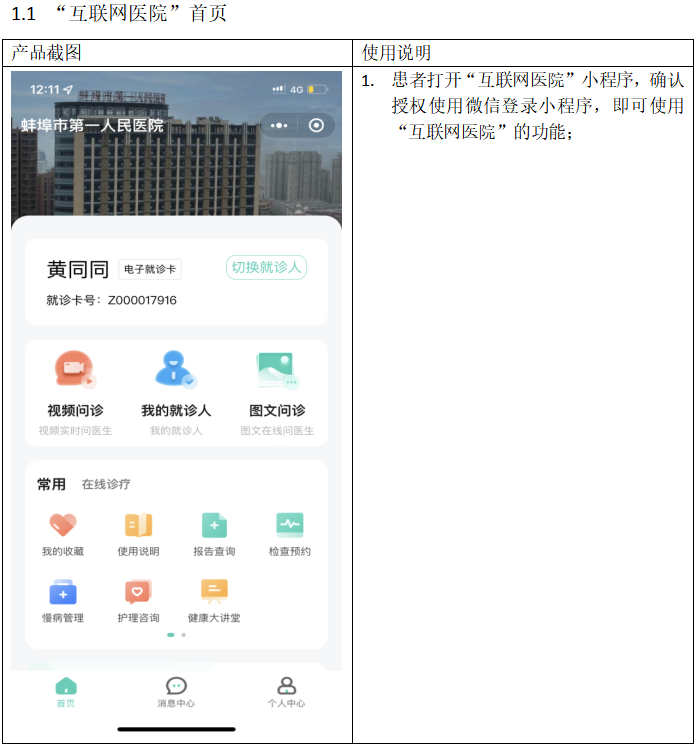697x749 pixels.
Task: Tap the signal strength bars
Action: [x=279, y=89]
